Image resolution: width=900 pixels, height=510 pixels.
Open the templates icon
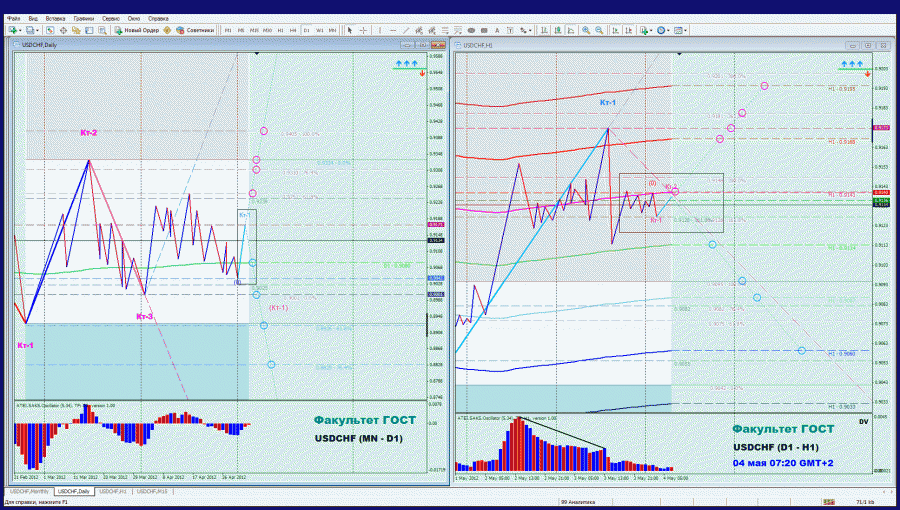click(x=678, y=30)
